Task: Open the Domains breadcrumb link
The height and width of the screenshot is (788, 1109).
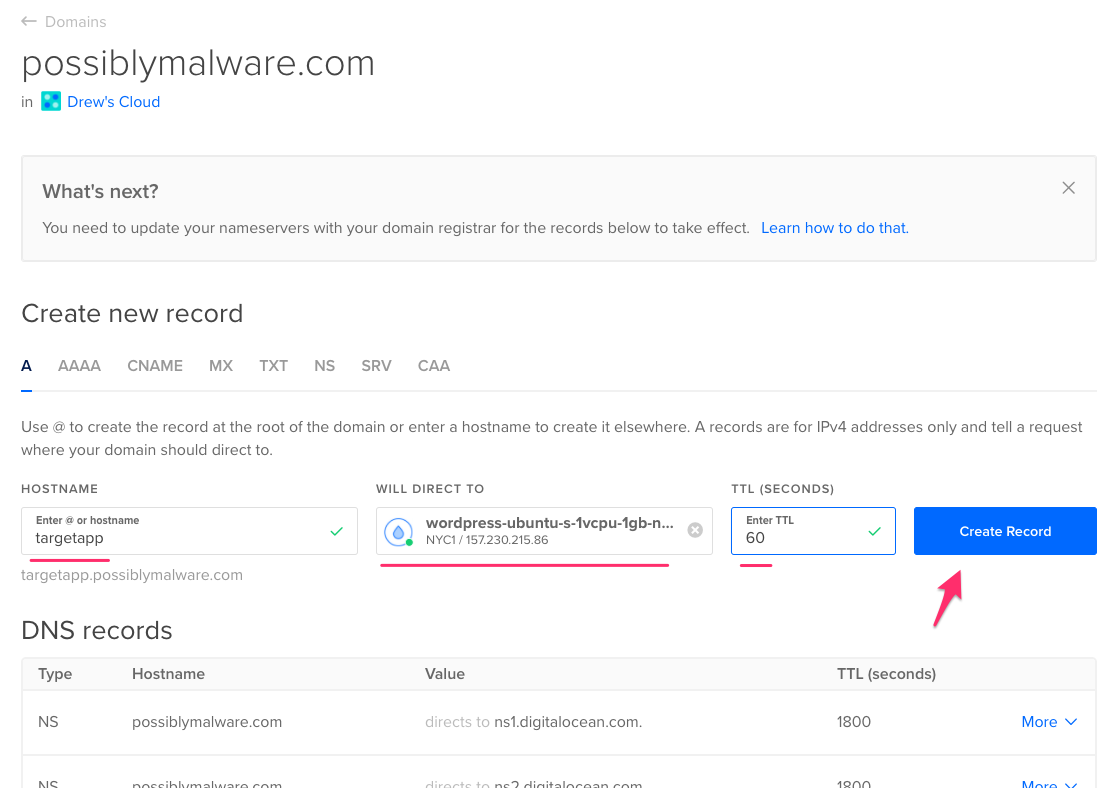Action: click(x=75, y=22)
